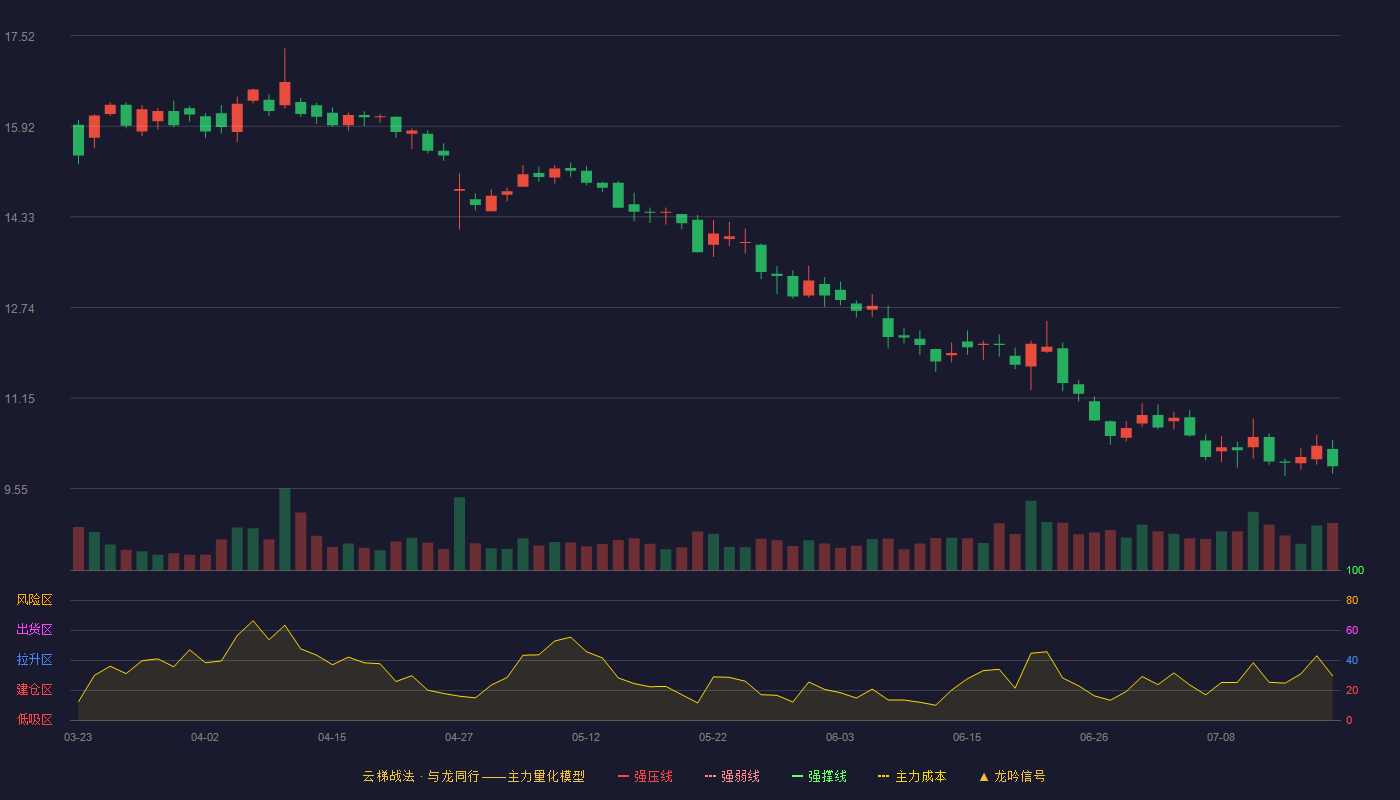Click the dashed pink 强弱线 legend icon

tap(710, 776)
